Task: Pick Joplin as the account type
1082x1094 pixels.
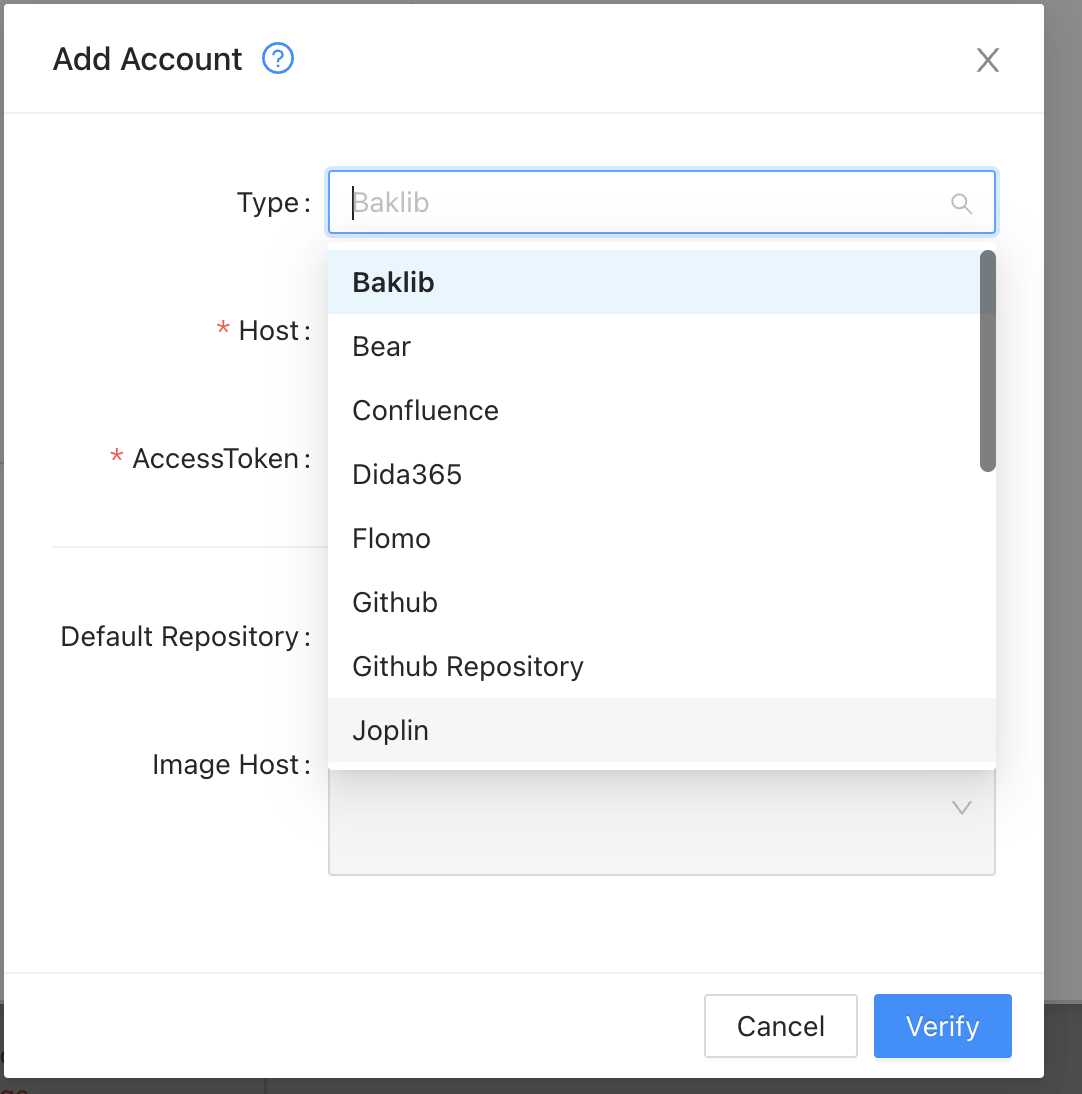Action: click(x=390, y=730)
